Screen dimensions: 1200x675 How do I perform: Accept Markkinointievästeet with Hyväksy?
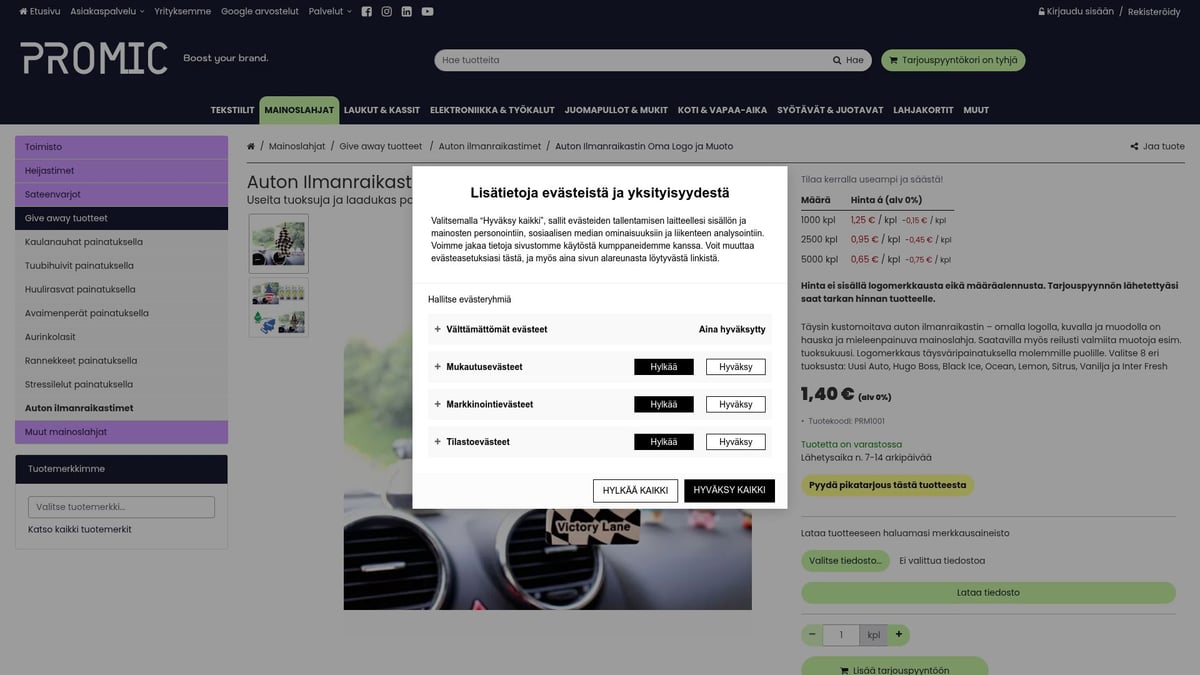coord(736,404)
